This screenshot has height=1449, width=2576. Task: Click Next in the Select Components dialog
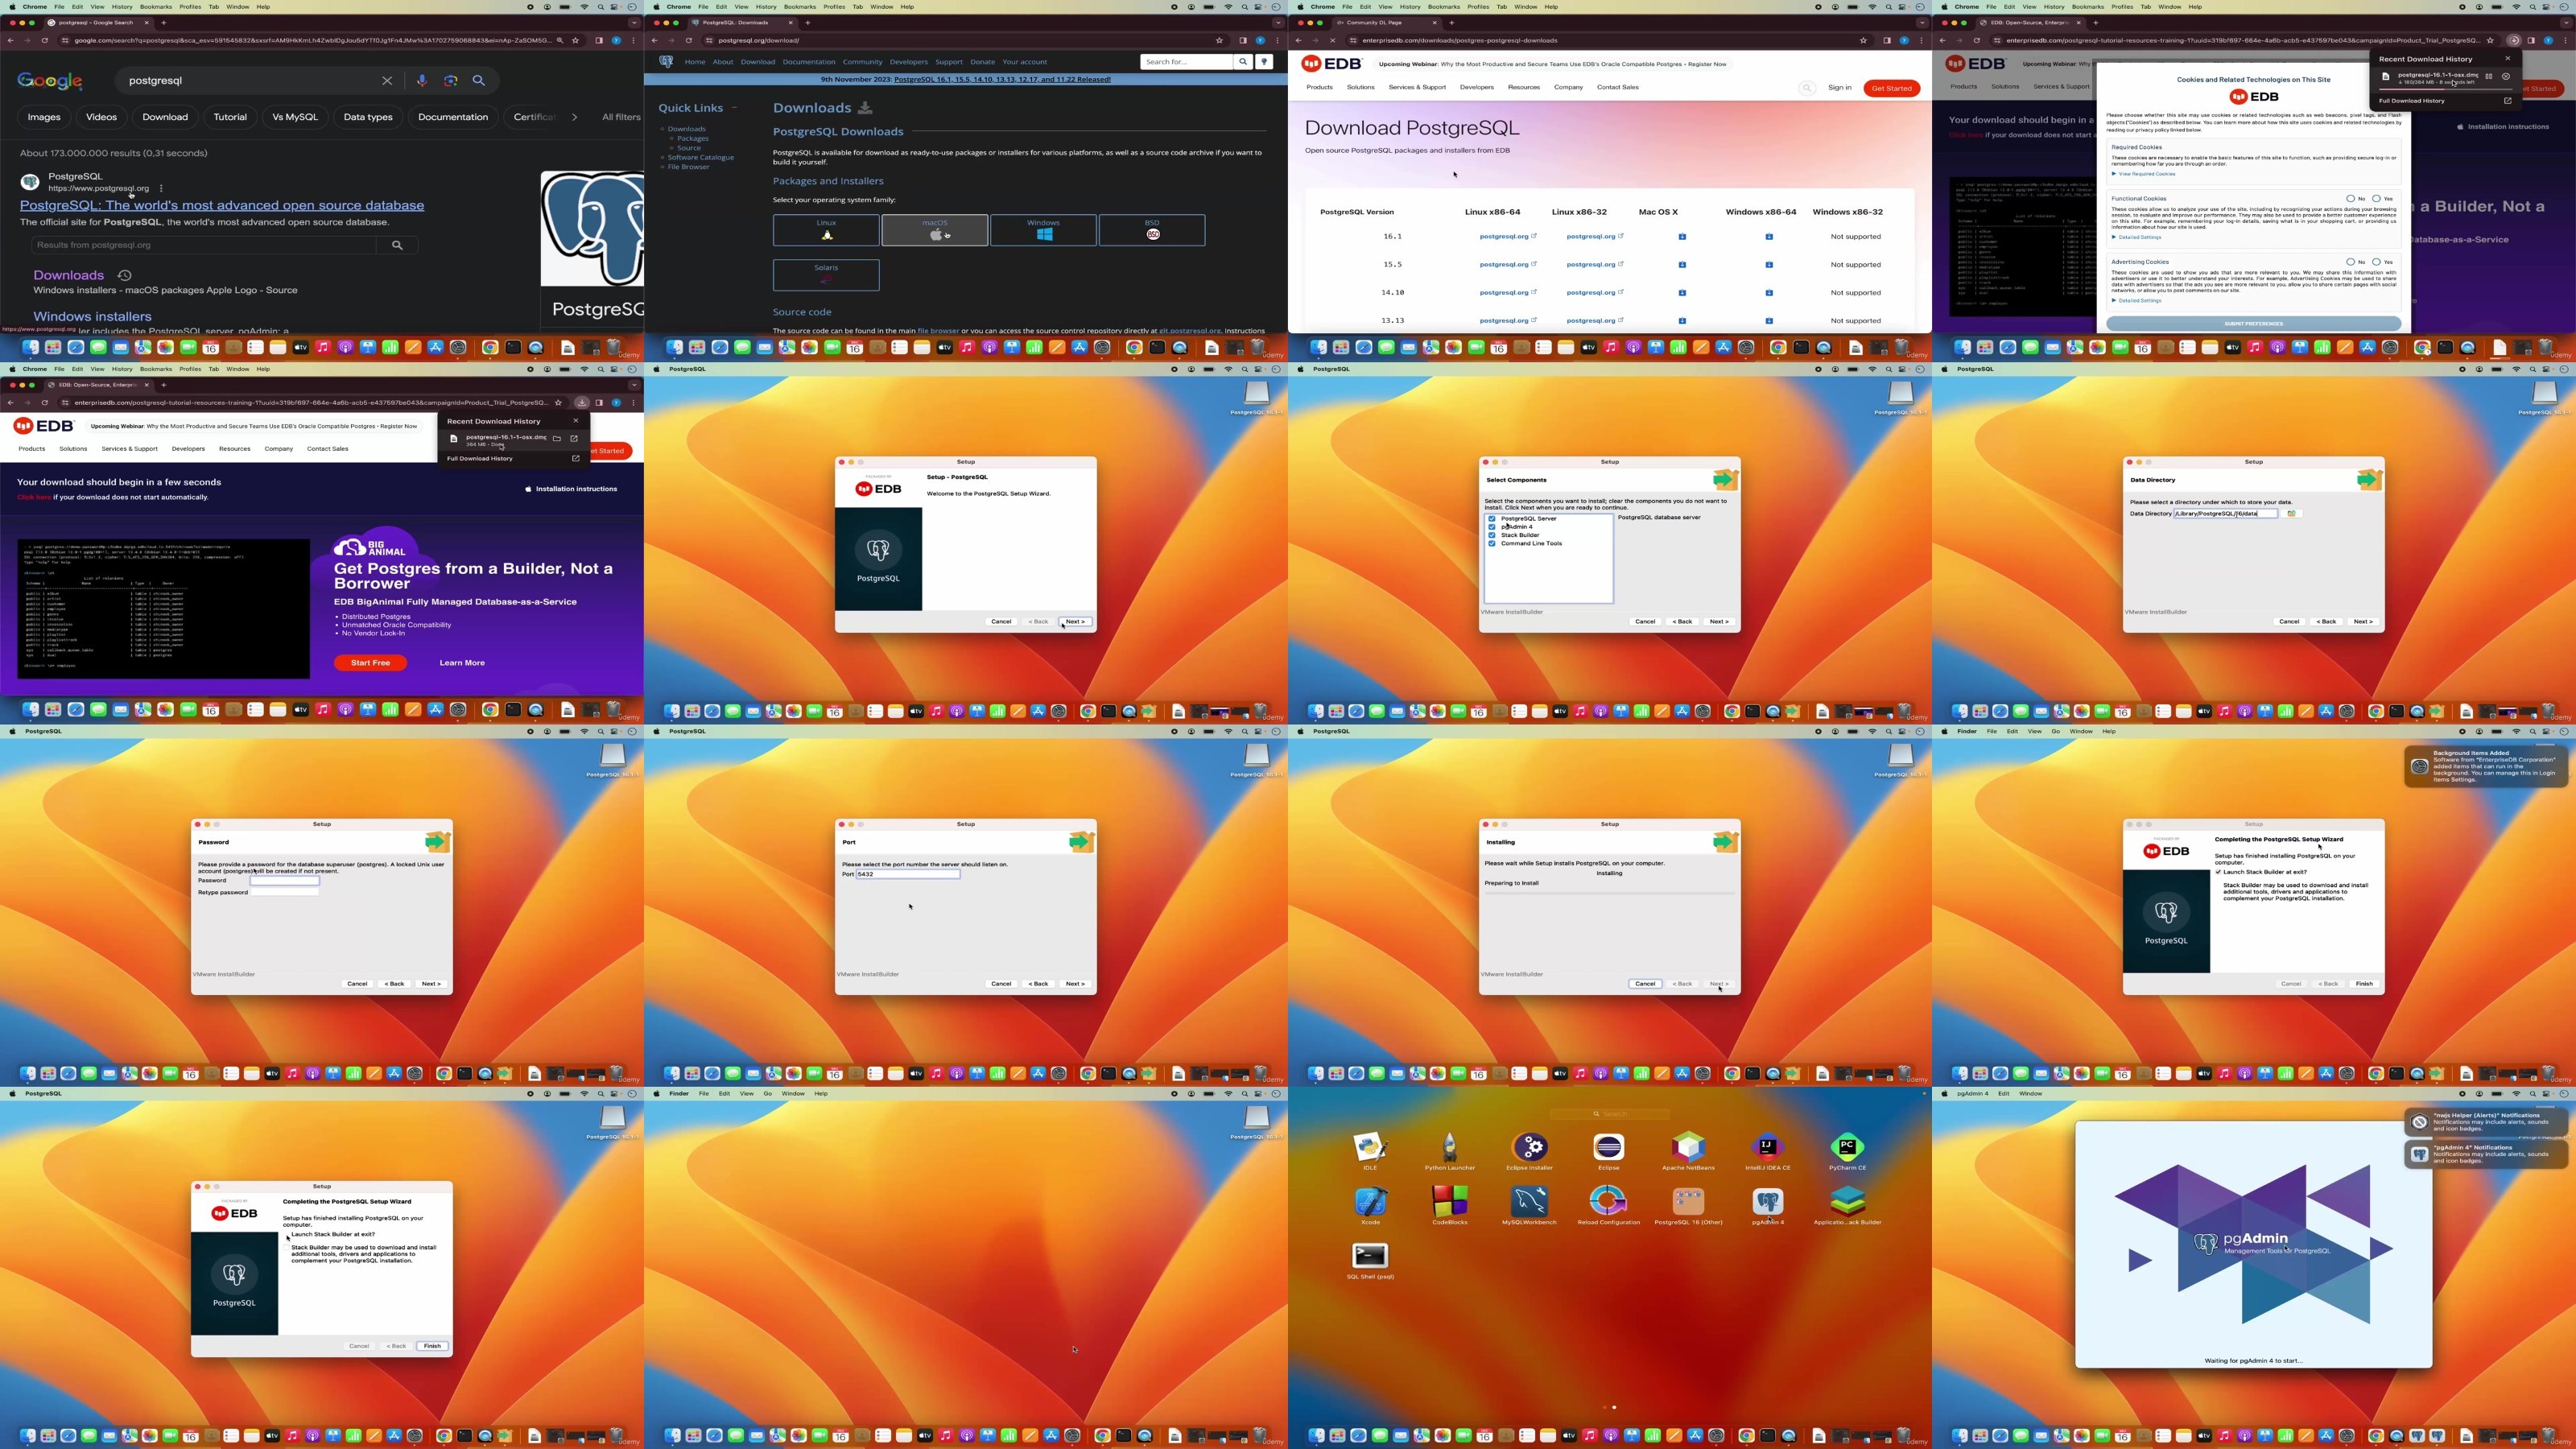(1719, 622)
